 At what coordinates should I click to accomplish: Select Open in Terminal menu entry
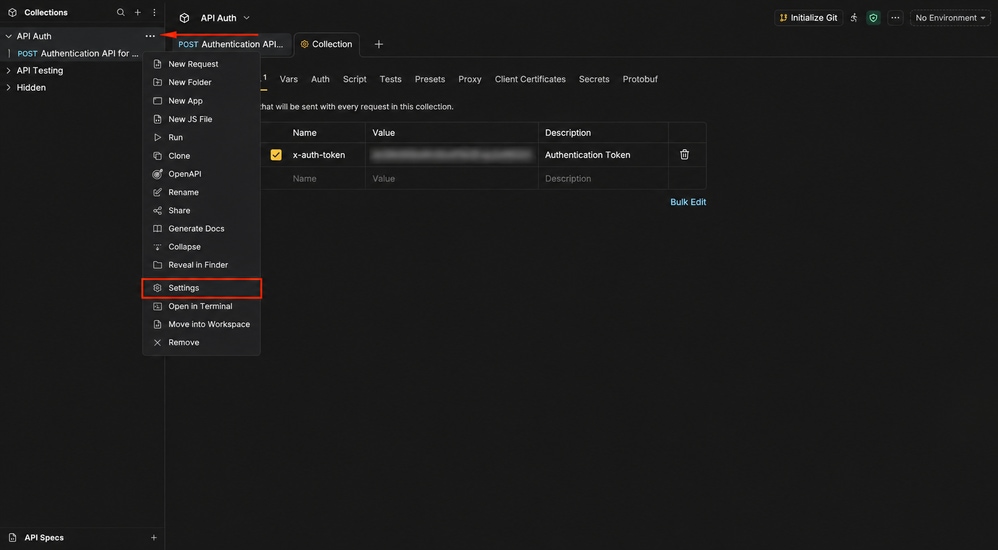pos(202,306)
